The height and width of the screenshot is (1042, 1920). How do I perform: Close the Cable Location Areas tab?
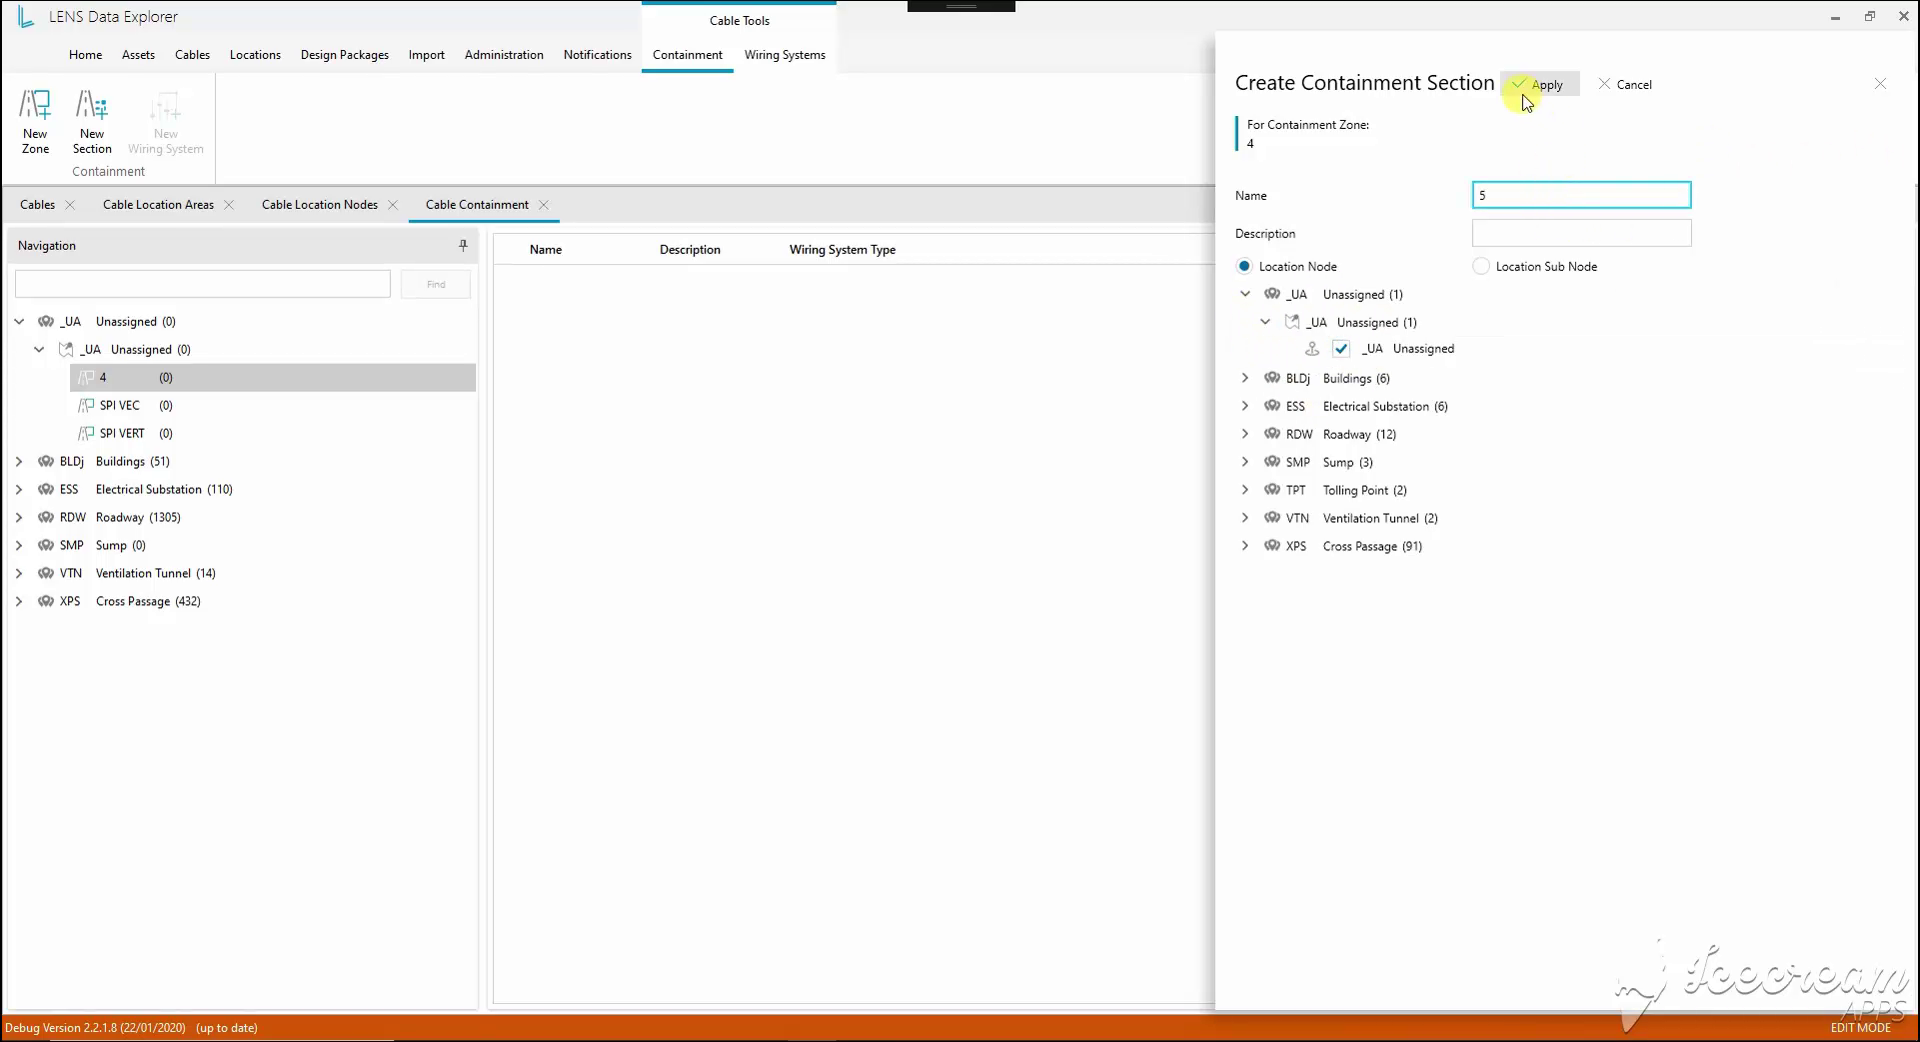229,205
